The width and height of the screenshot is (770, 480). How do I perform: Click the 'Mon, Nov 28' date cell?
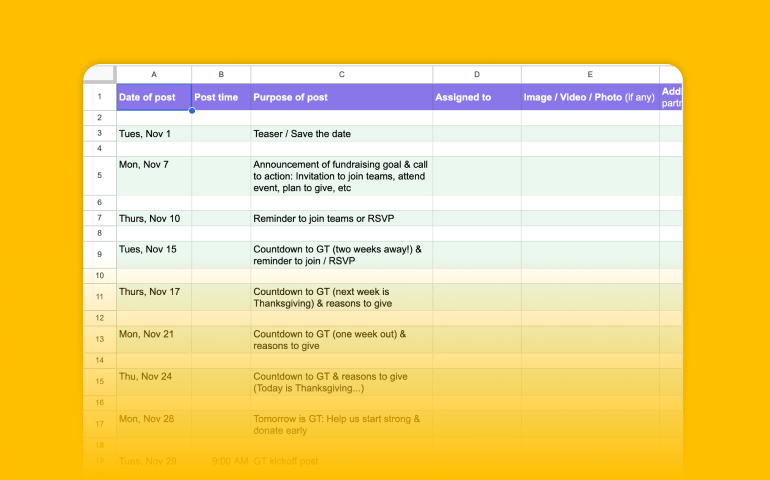click(154, 424)
